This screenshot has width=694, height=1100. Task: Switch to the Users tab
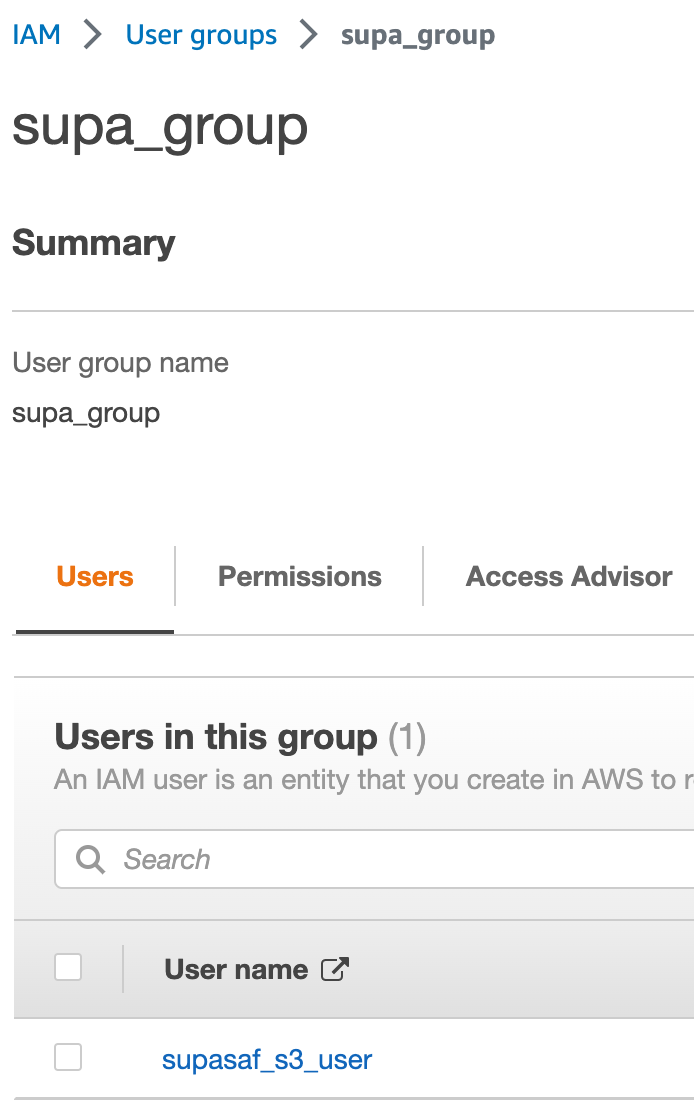[x=95, y=577]
